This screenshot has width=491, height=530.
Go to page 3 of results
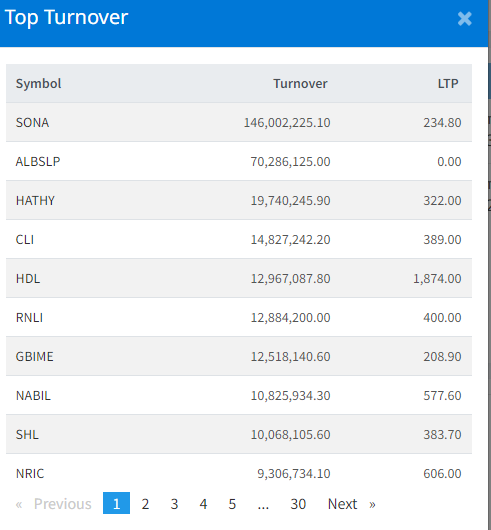click(x=174, y=504)
